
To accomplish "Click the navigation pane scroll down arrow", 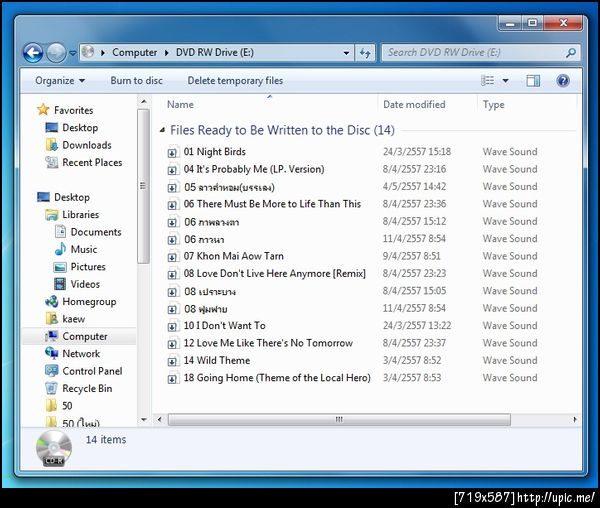I will pos(143,419).
